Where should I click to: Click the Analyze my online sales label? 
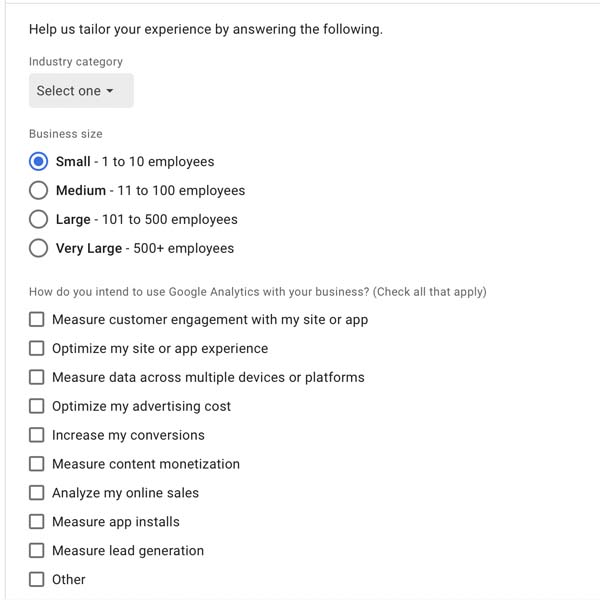pos(126,493)
